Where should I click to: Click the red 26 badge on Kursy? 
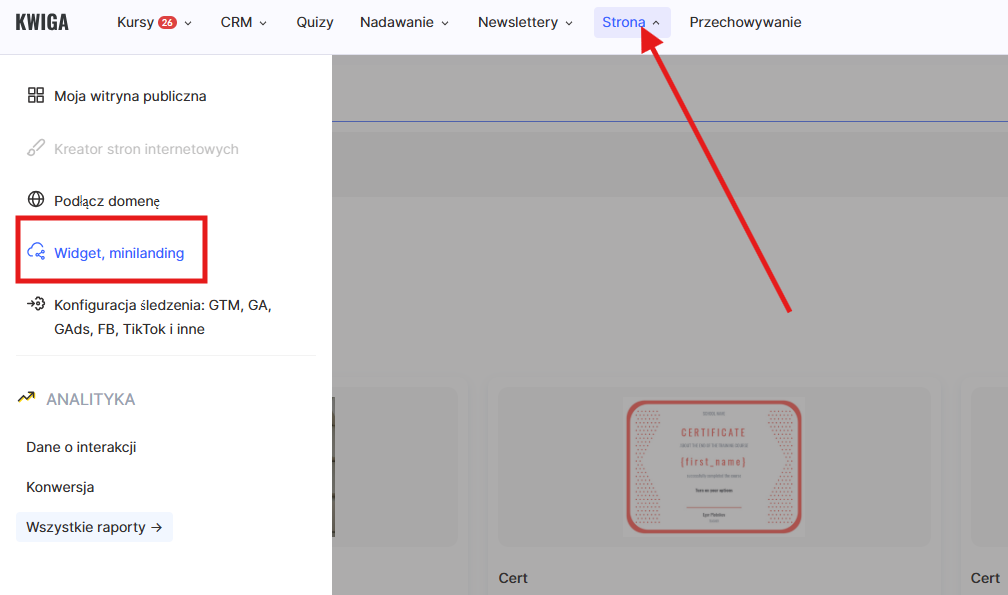tap(167, 22)
